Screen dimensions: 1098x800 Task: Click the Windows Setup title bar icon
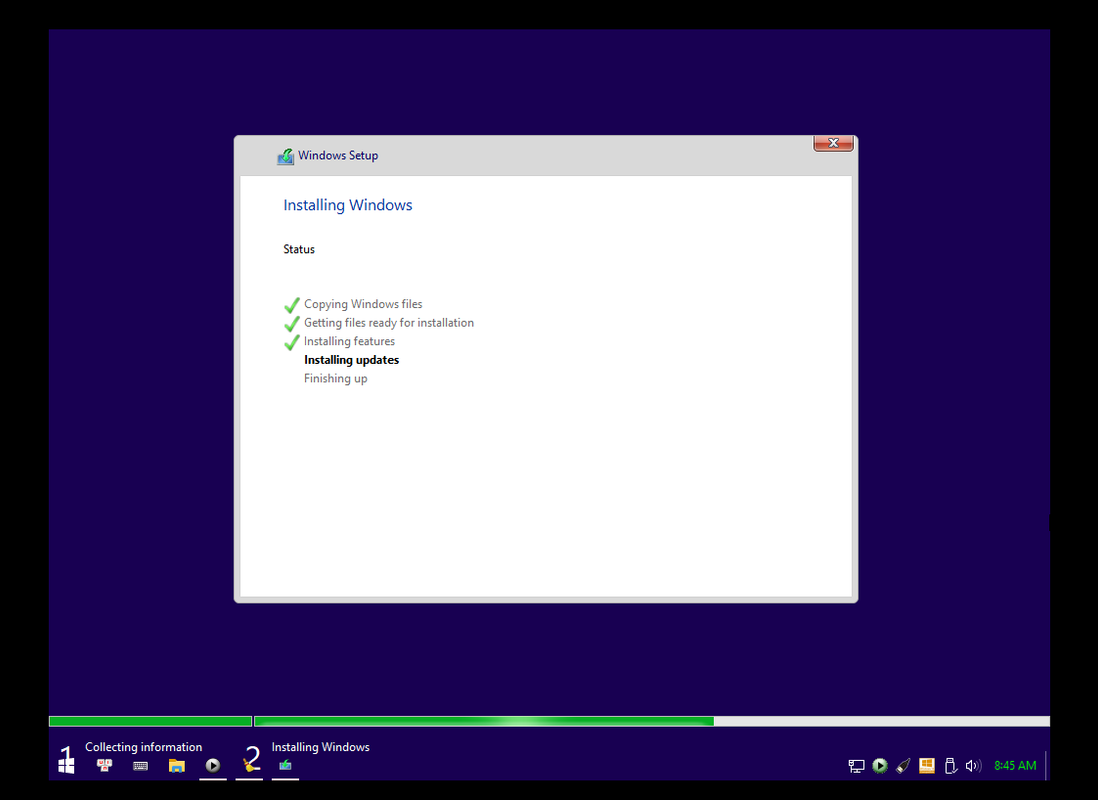click(286, 156)
